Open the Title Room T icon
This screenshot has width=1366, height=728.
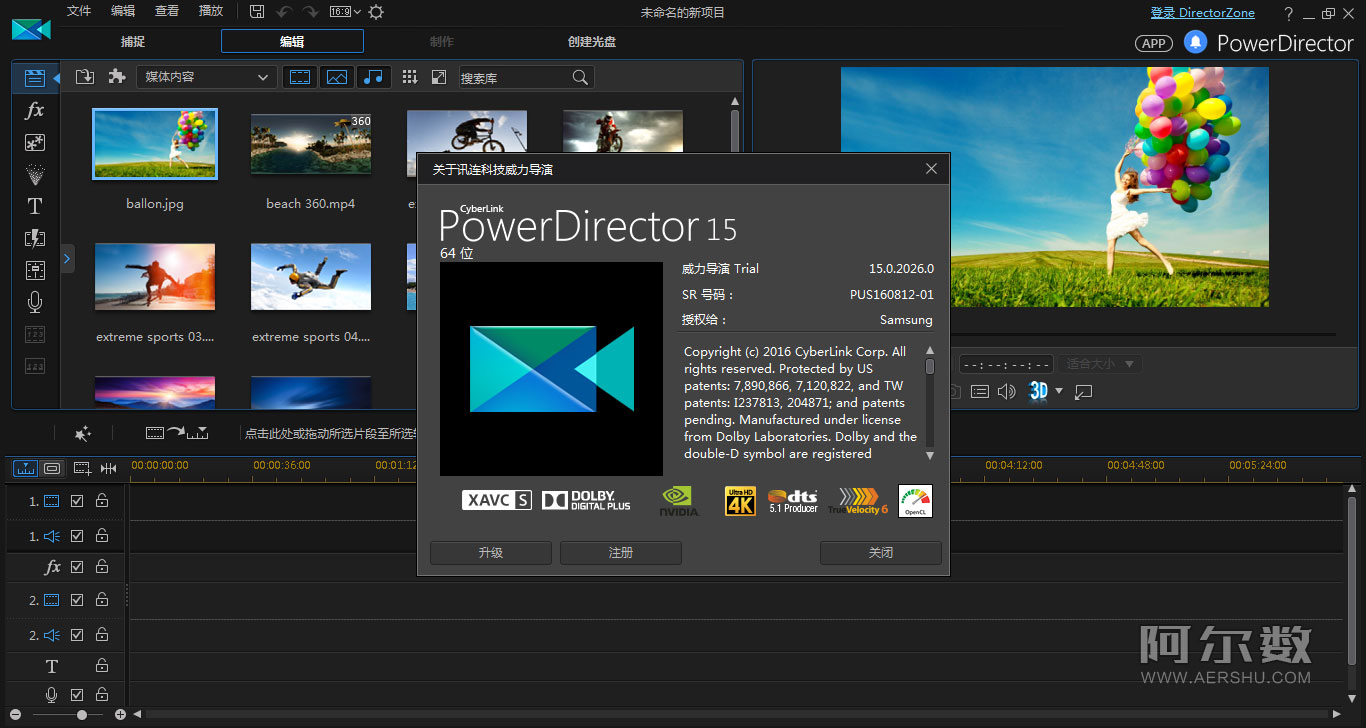35,206
